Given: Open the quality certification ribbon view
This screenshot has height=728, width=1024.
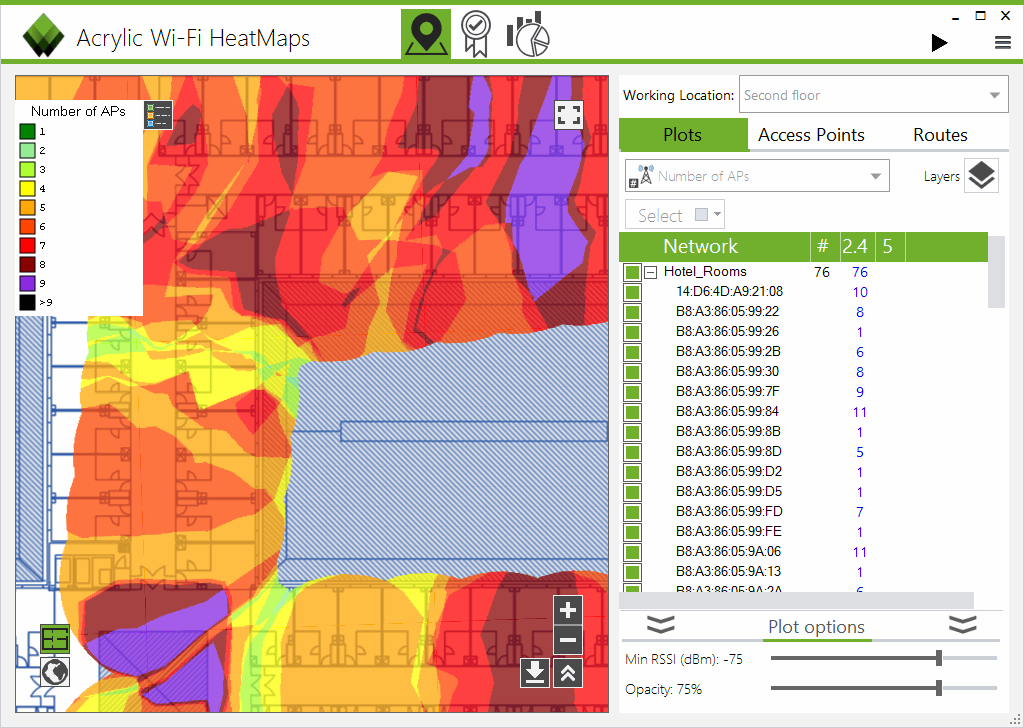Looking at the screenshot, I should [475, 34].
